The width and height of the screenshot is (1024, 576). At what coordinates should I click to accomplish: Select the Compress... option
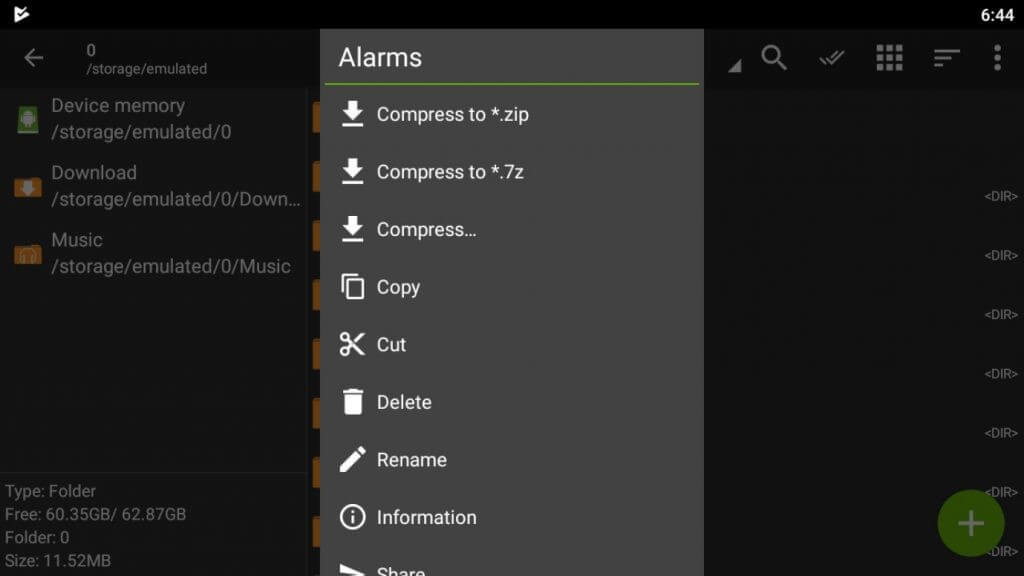426,230
